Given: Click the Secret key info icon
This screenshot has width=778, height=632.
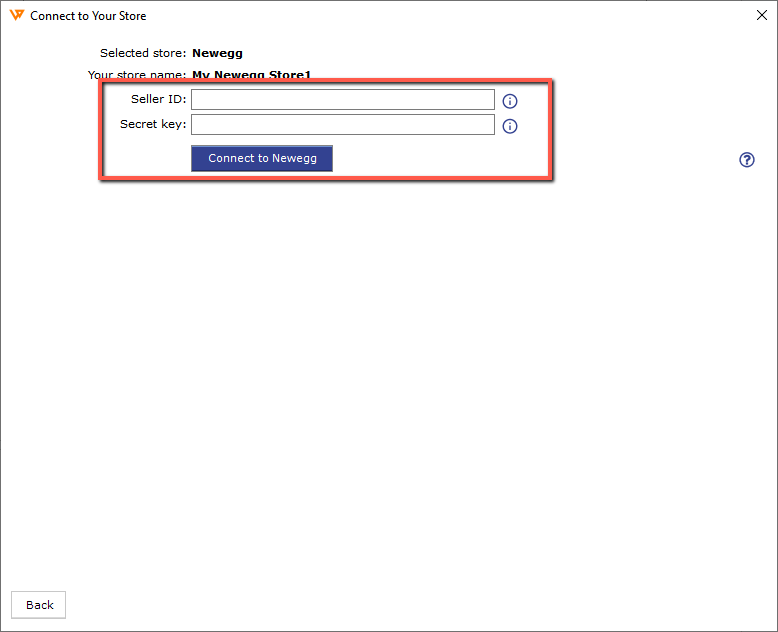Looking at the screenshot, I should pyautogui.click(x=510, y=126).
